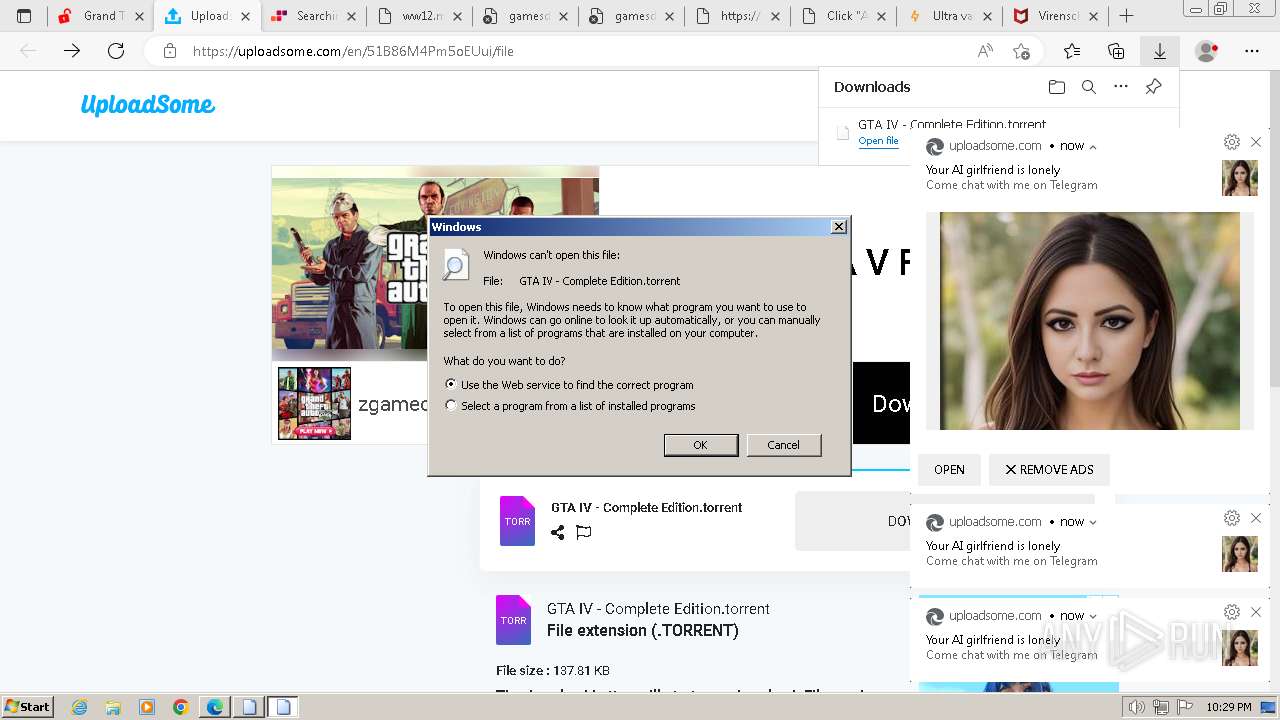Click REMOVE ADS button on notification
The height and width of the screenshot is (720, 1280).
(1049, 469)
